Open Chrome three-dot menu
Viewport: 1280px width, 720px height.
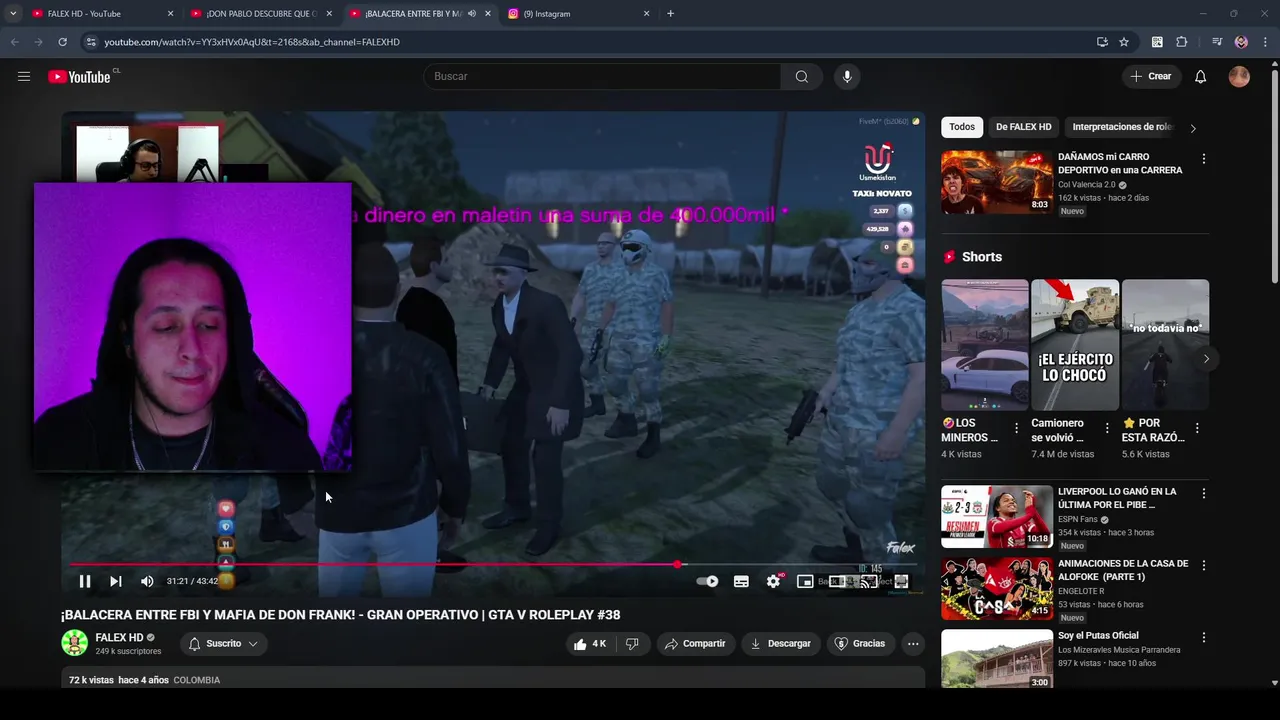tap(1265, 42)
